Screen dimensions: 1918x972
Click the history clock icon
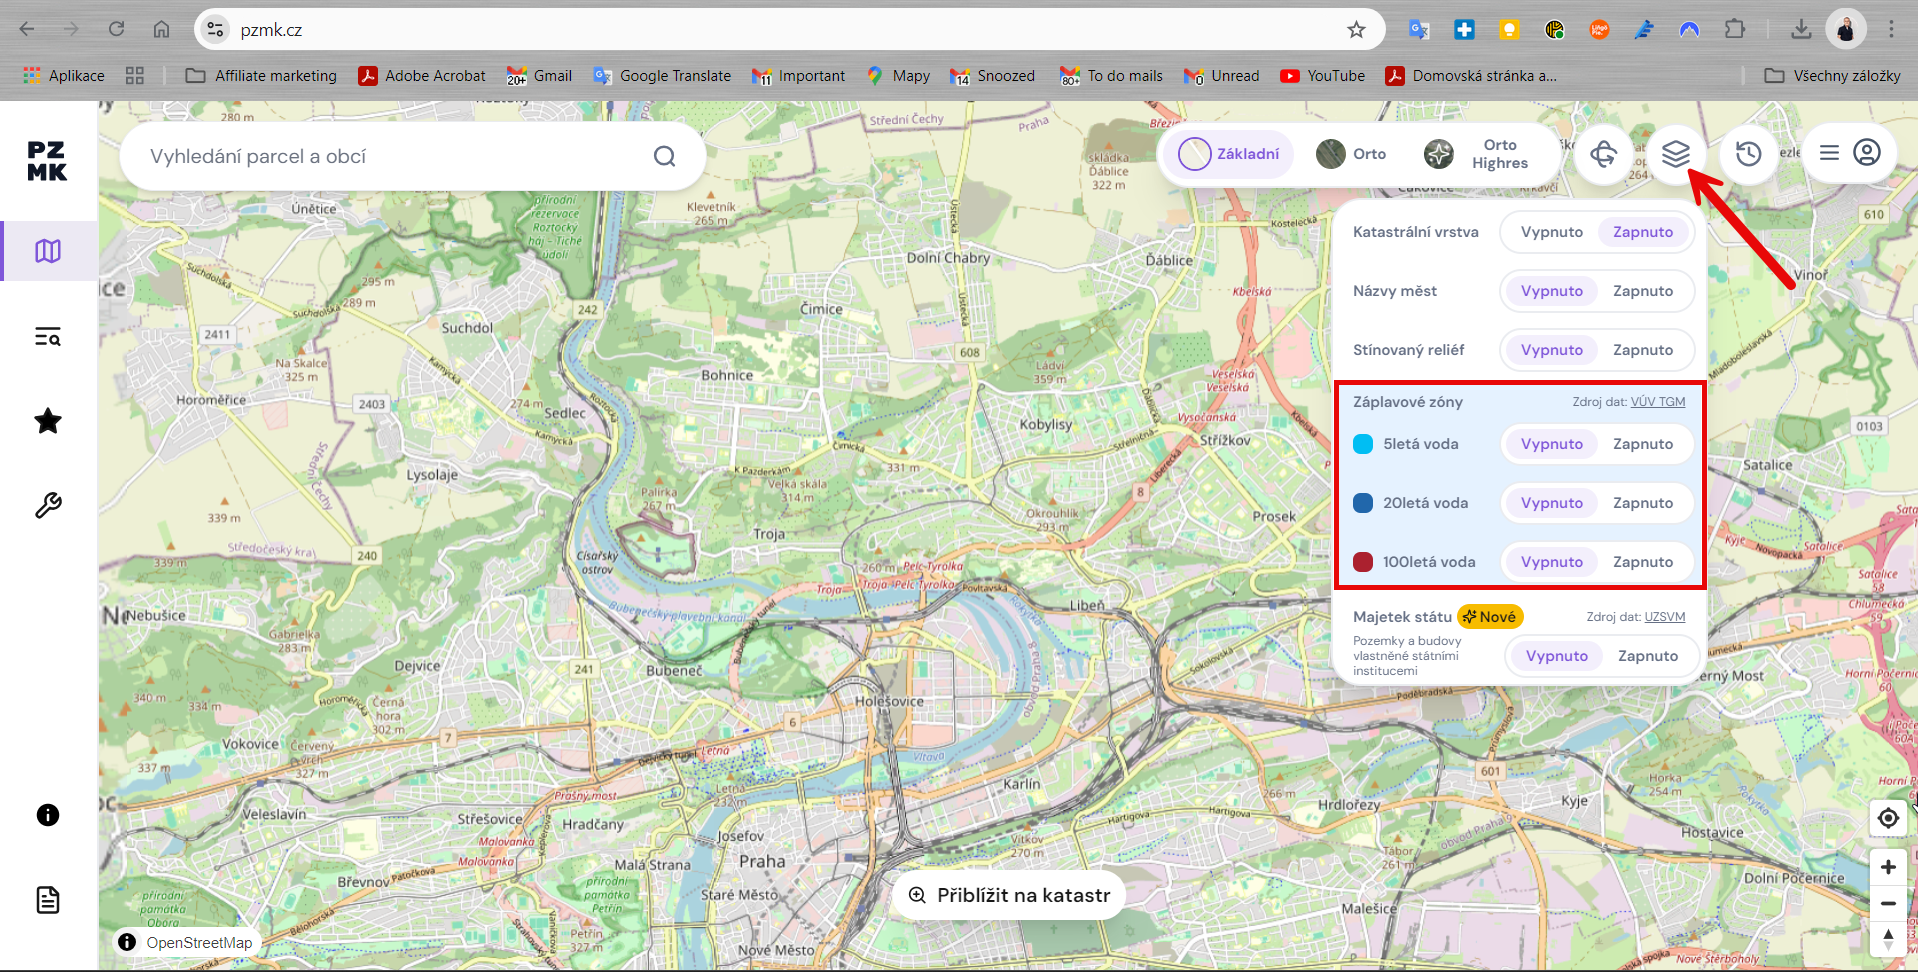pos(1748,154)
